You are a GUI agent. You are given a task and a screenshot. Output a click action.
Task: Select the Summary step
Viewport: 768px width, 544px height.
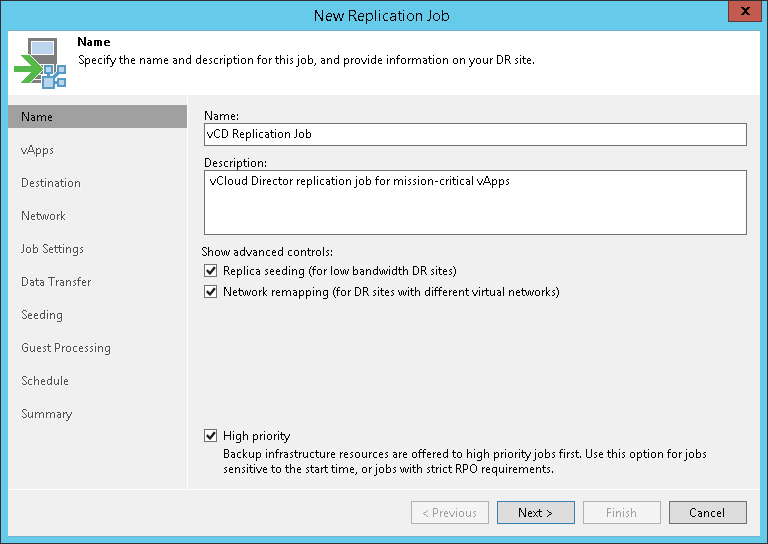tap(47, 414)
